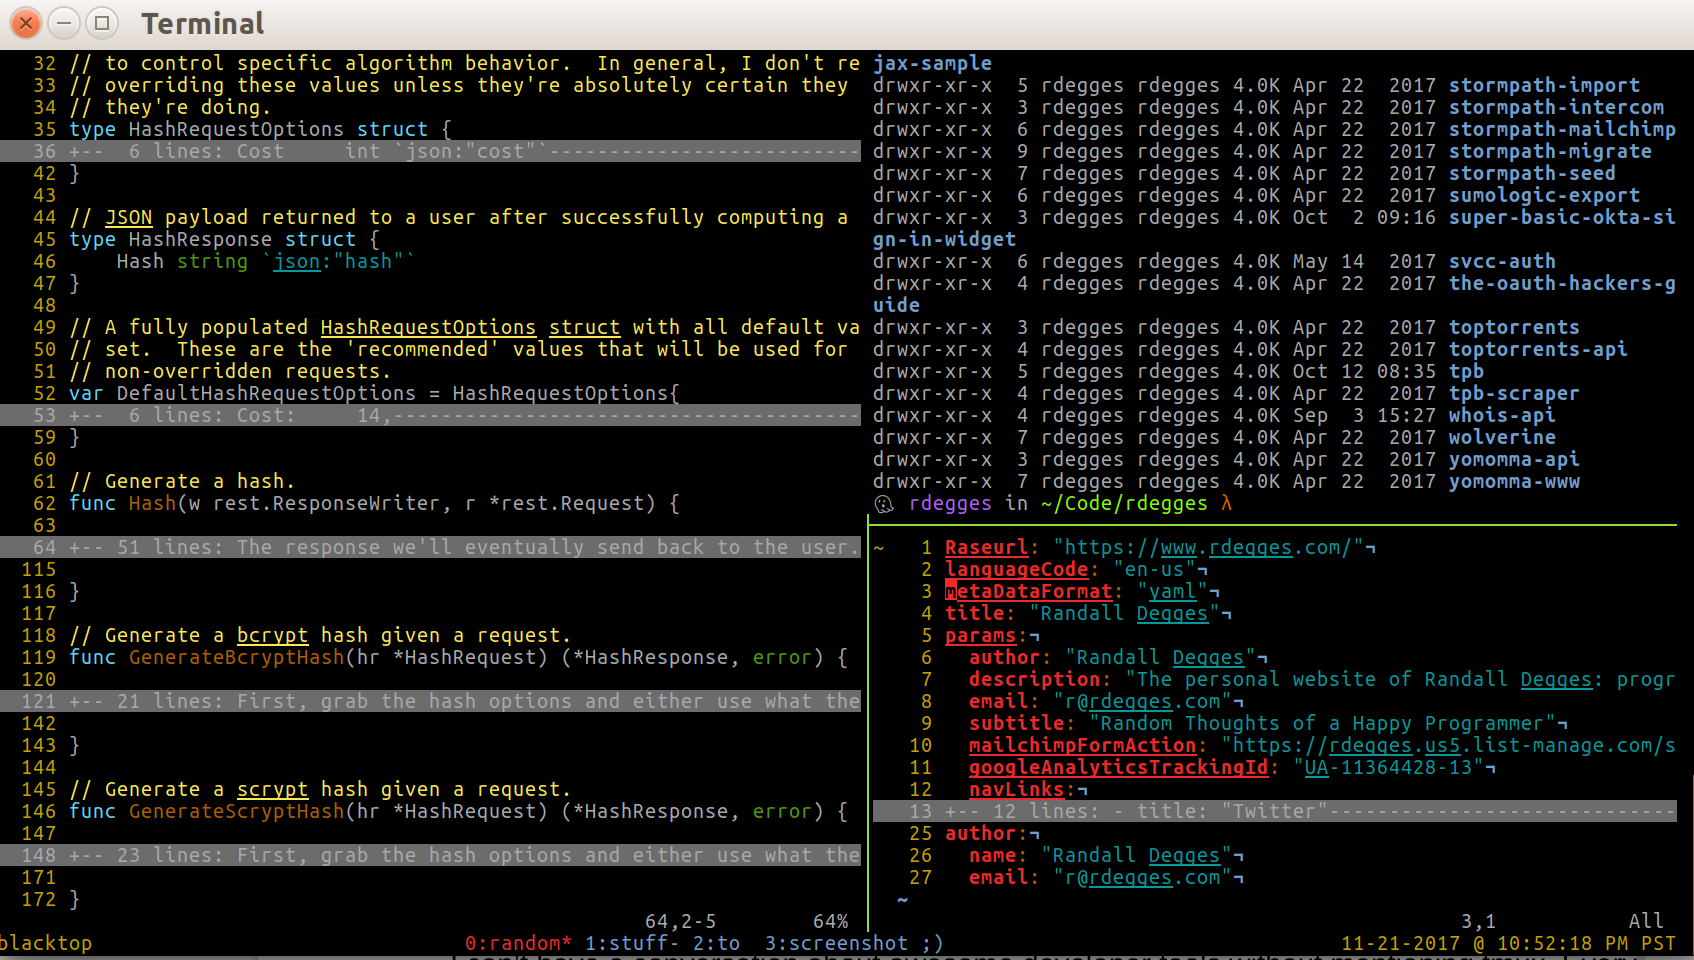Screen dimensions: 1694x960
Task: Click the prompt icon before rdegges
Action: 884,504
